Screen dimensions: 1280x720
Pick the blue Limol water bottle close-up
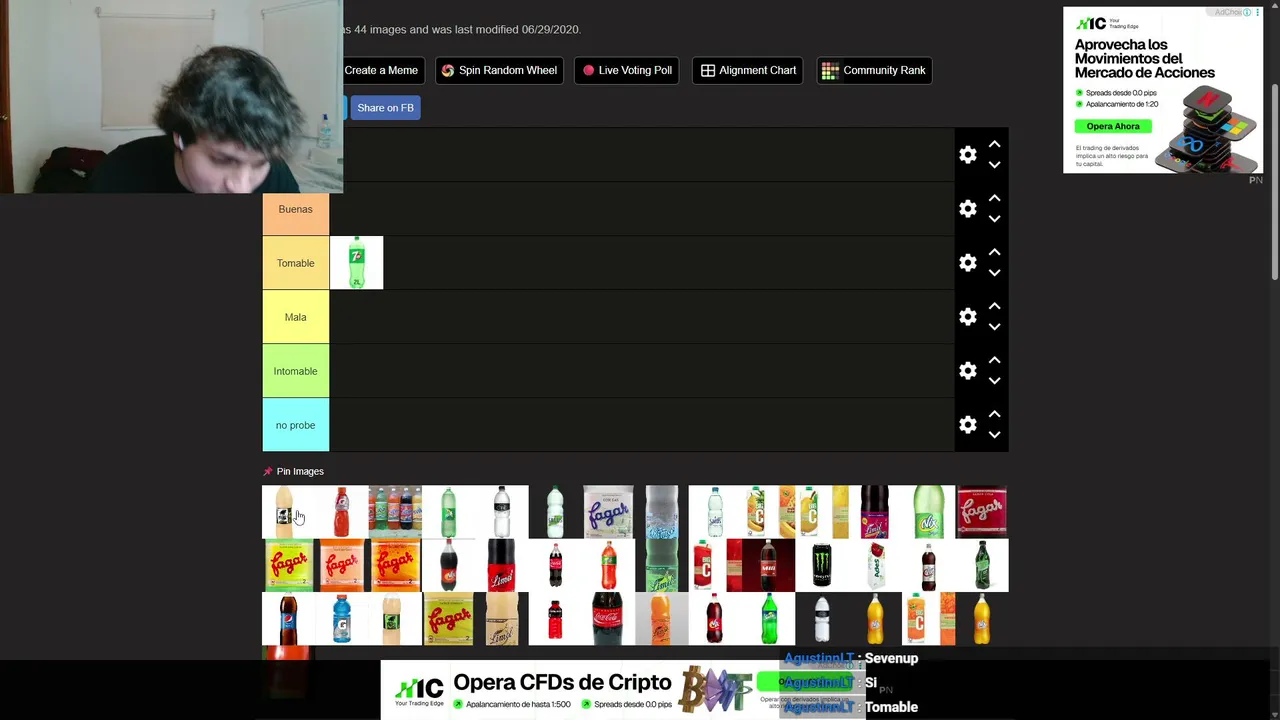click(x=661, y=512)
